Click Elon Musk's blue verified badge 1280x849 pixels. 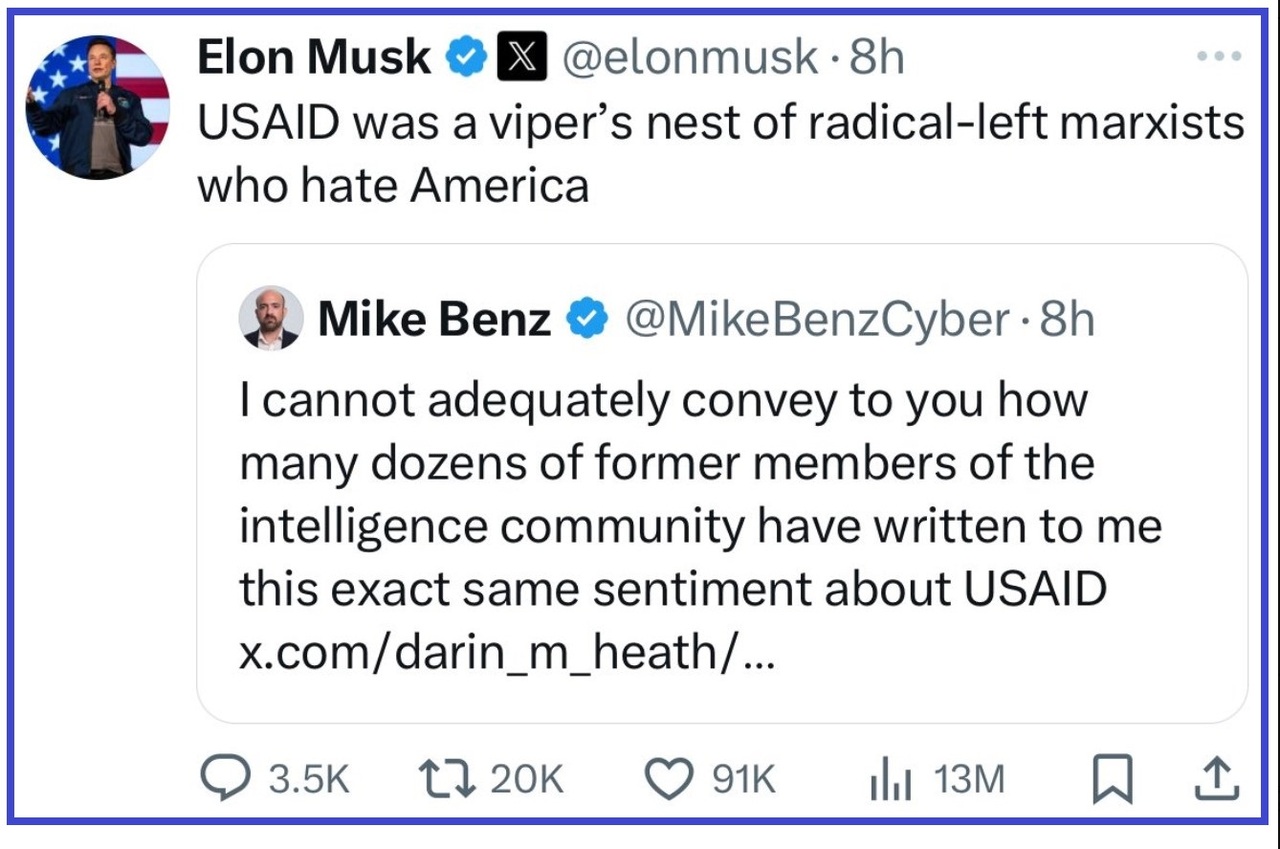pos(466,58)
